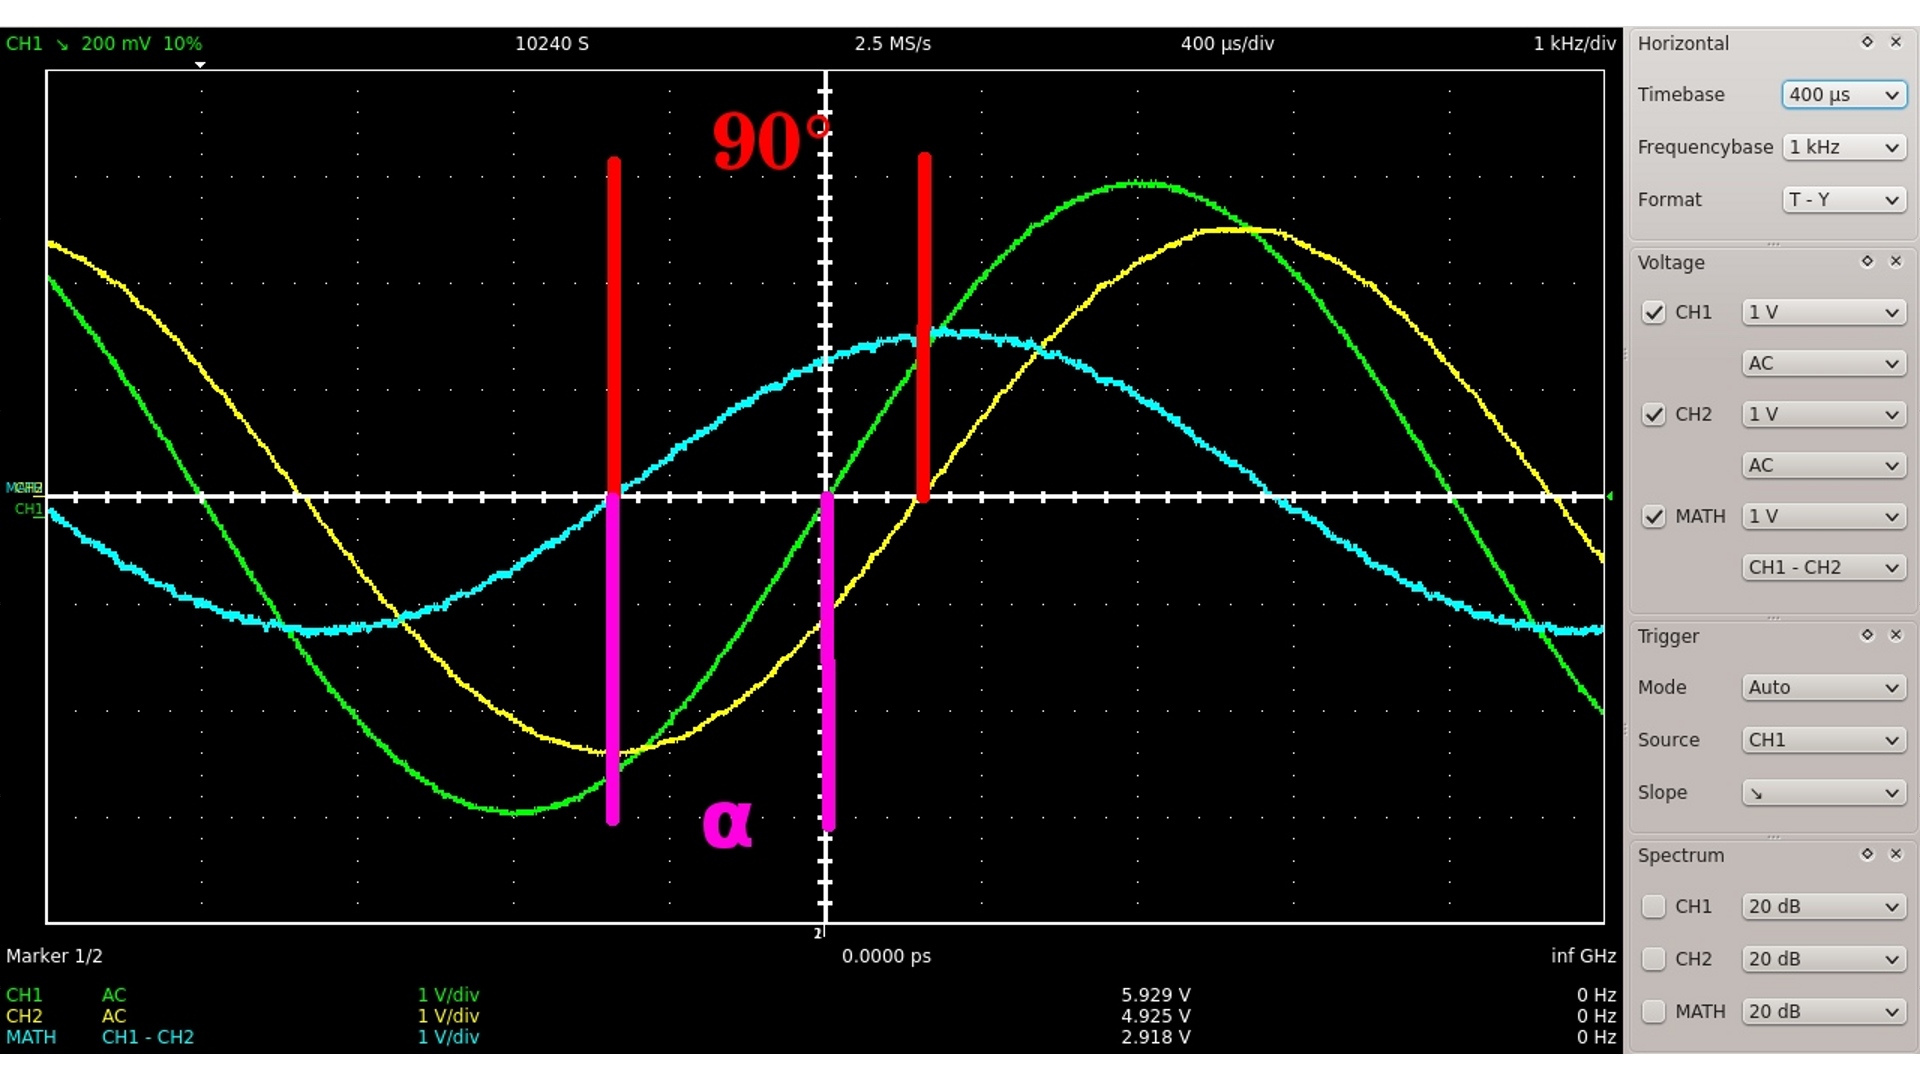Float the Spectrum panel with diamond icon
Image resolution: width=1920 pixels, height=1080 pixels.
[1866, 854]
